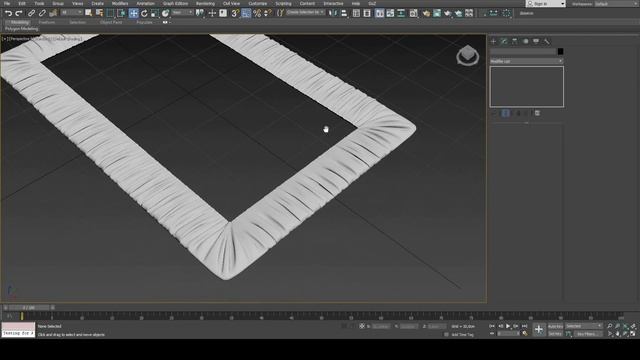
Task: Toggle the Window/Crossing selection icon
Action: (x=121, y=13)
